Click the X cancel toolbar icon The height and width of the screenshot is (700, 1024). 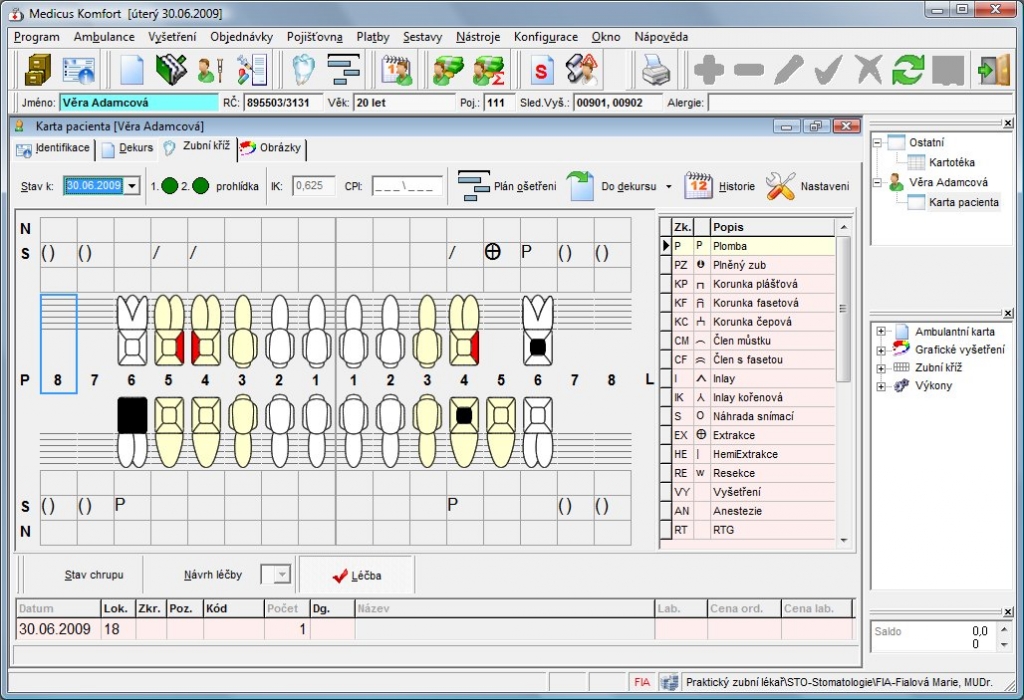869,70
